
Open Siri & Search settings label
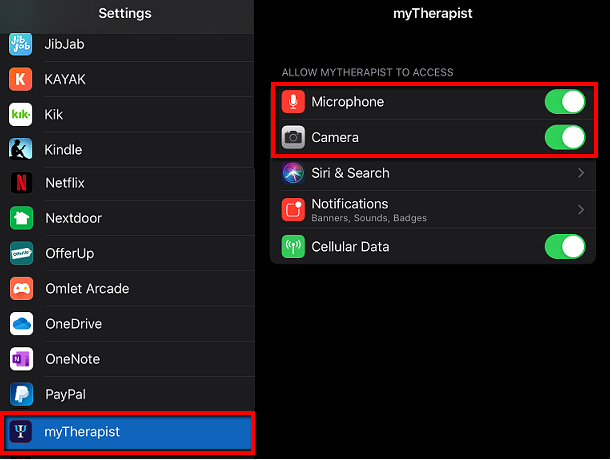point(350,173)
